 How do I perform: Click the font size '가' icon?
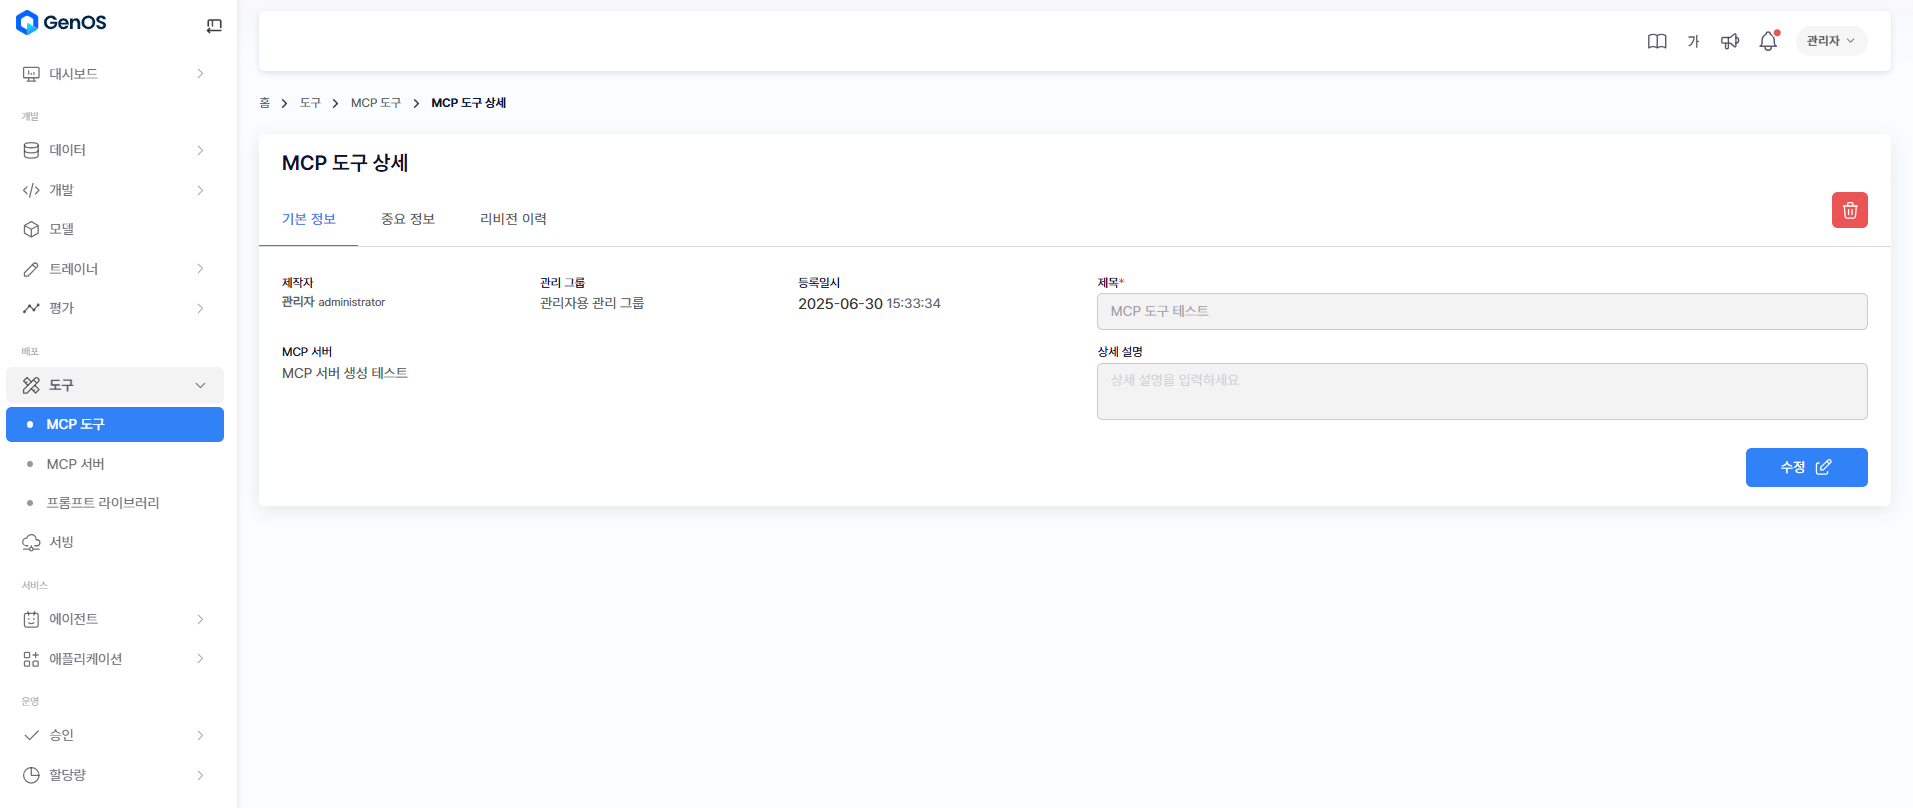coord(1693,41)
